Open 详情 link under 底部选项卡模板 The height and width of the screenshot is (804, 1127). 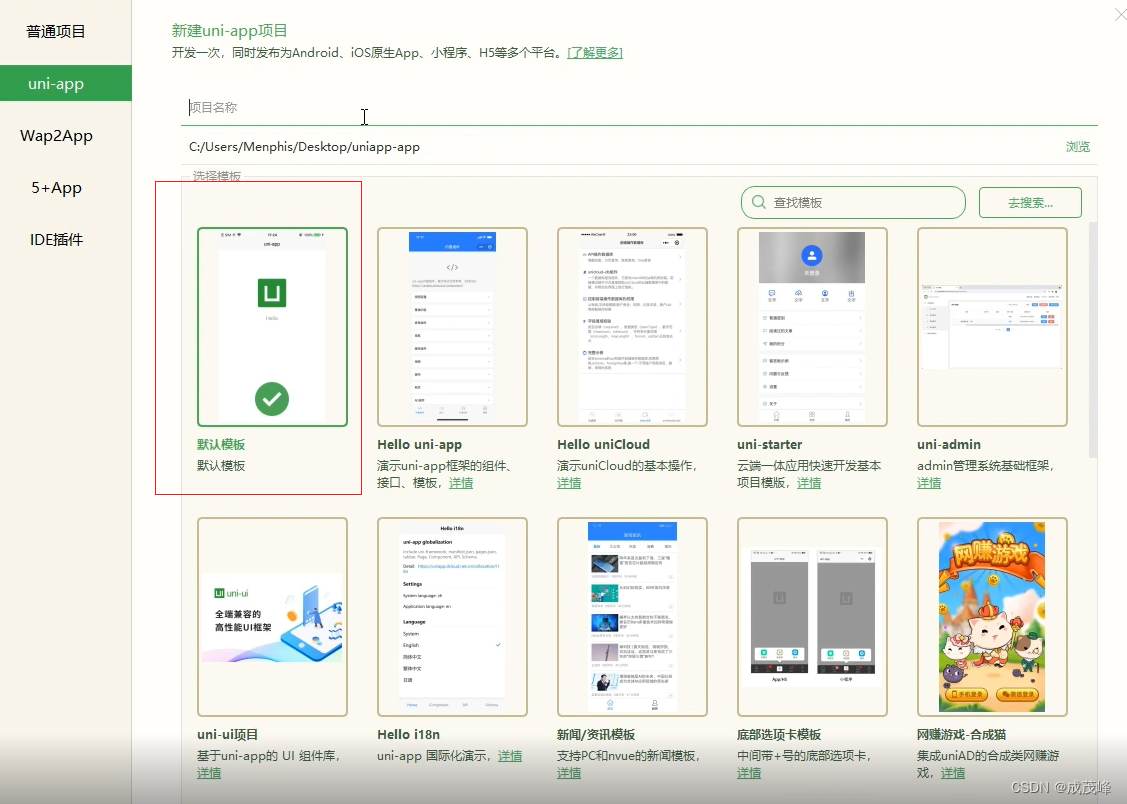click(x=749, y=773)
